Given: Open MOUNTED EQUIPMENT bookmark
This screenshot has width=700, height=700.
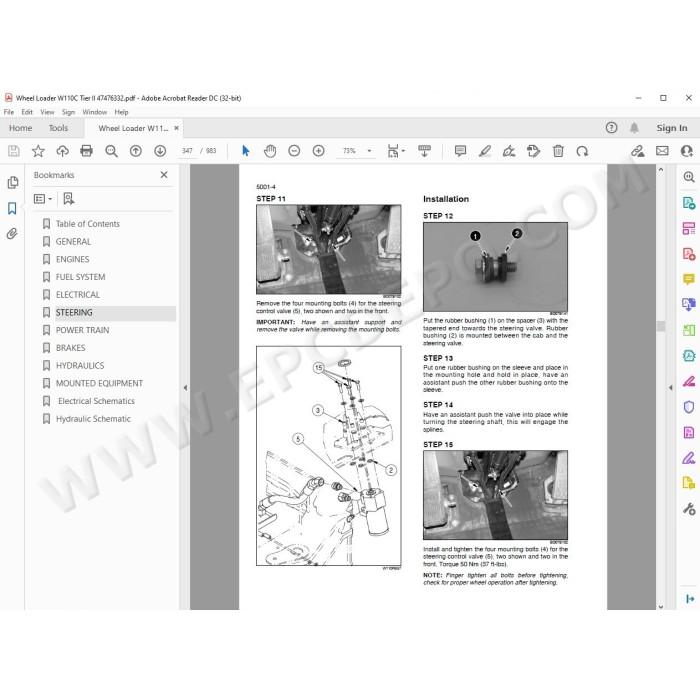Looking at the screenshot, I should (x=99, y=383).
